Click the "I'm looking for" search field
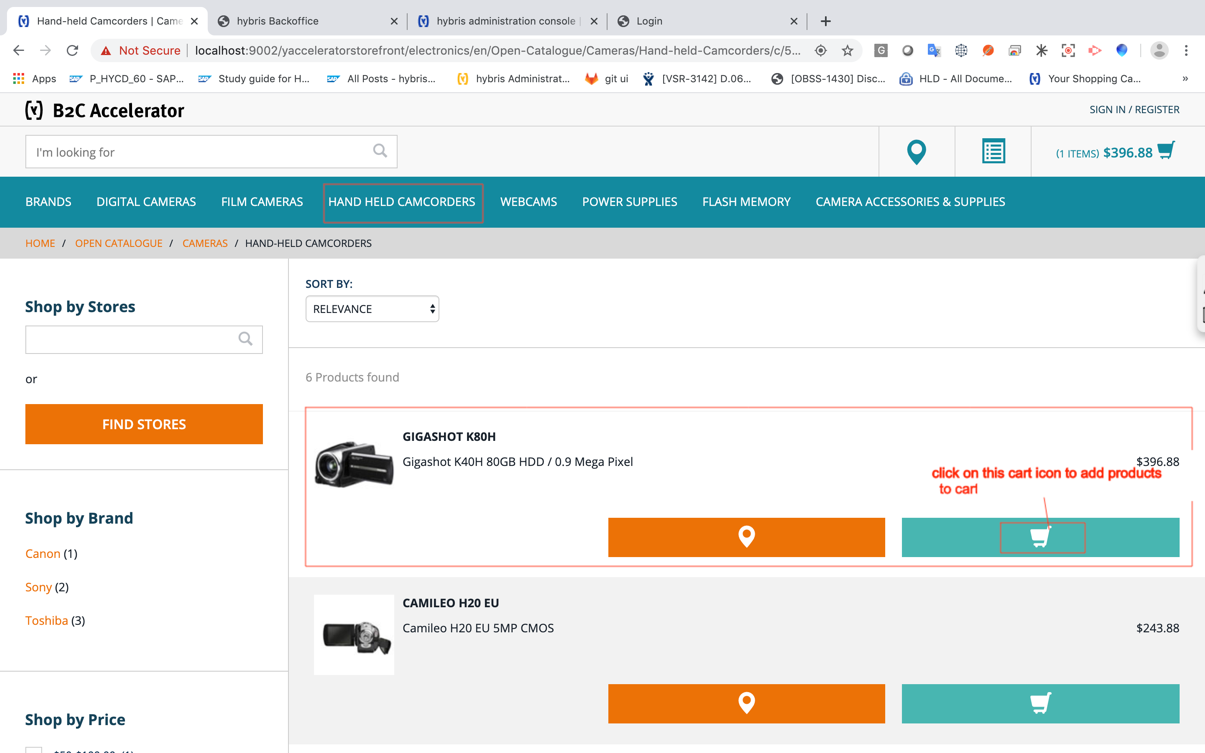Viewport: 1205px width, 753px height. point(200,152)
